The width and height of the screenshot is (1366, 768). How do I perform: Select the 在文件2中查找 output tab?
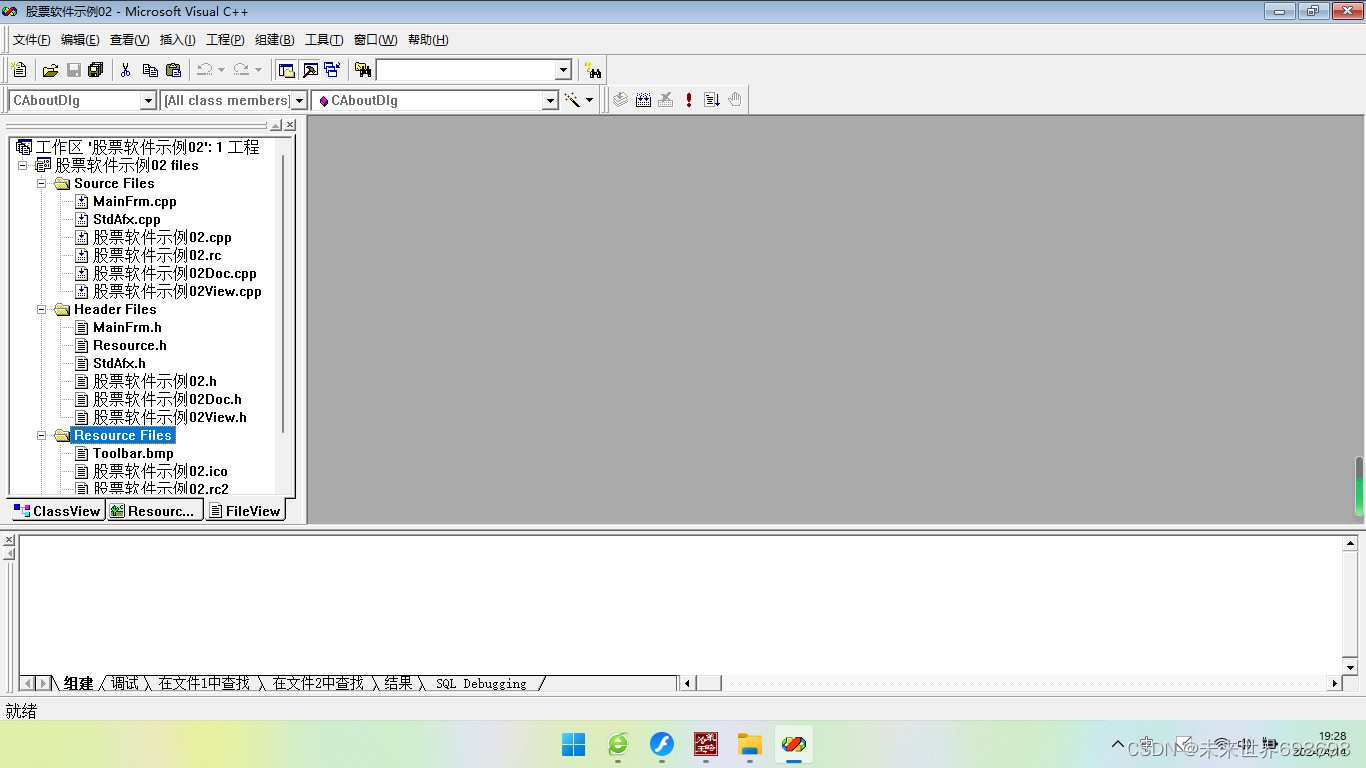point(318,684)
